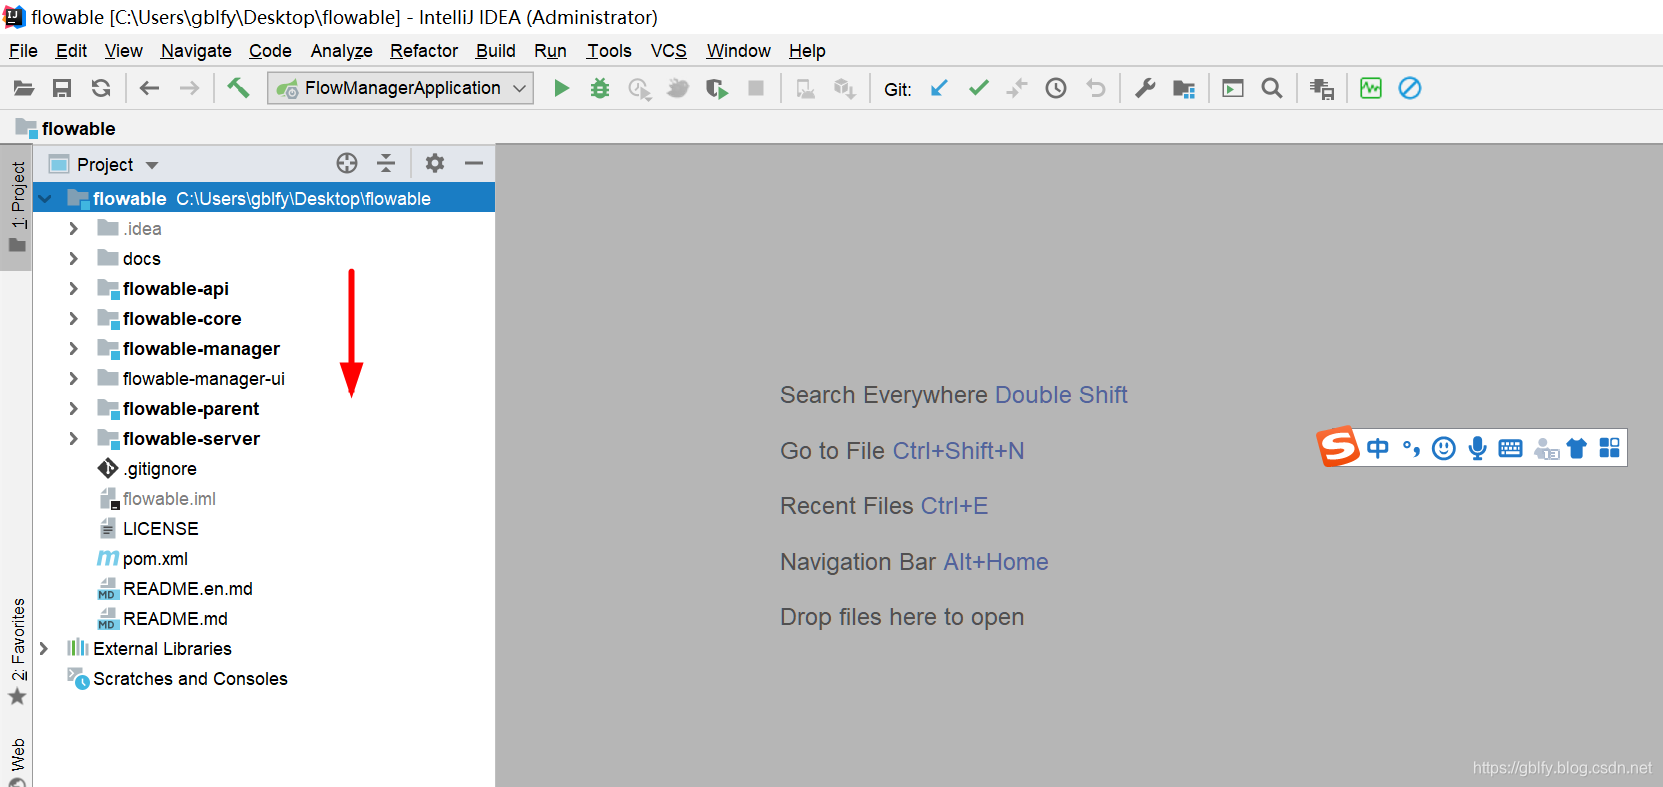Open Sogou IME emoji smiley icon
This screenshot has width=1663, height=787.
click(x=1444, y=448)
